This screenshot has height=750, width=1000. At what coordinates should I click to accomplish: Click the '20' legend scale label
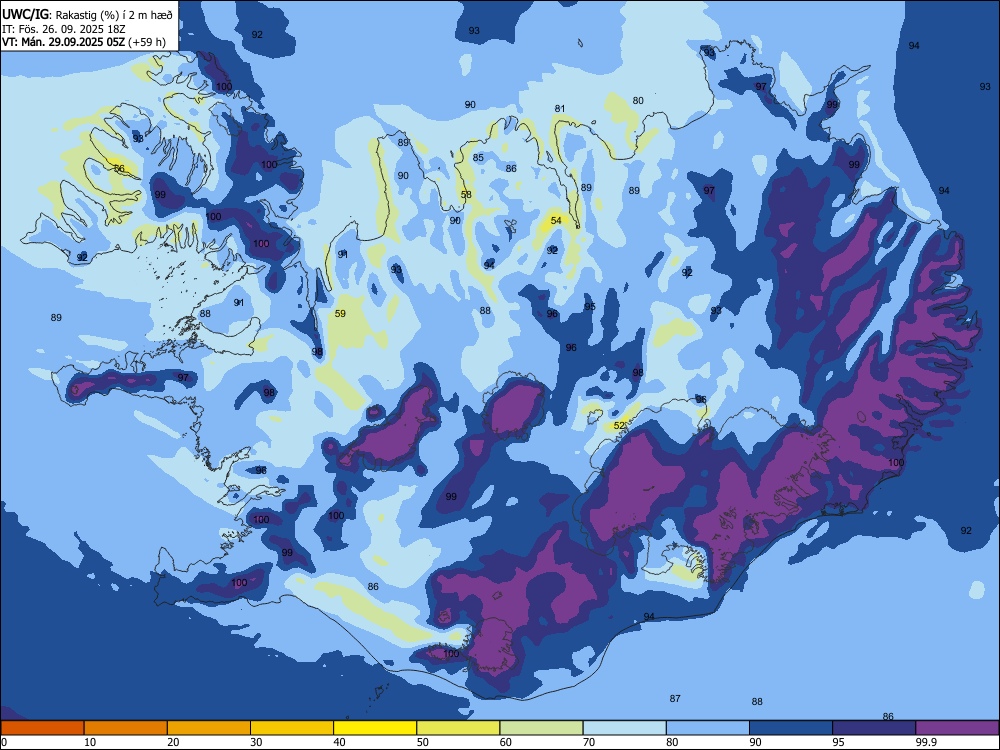(173, 742)
